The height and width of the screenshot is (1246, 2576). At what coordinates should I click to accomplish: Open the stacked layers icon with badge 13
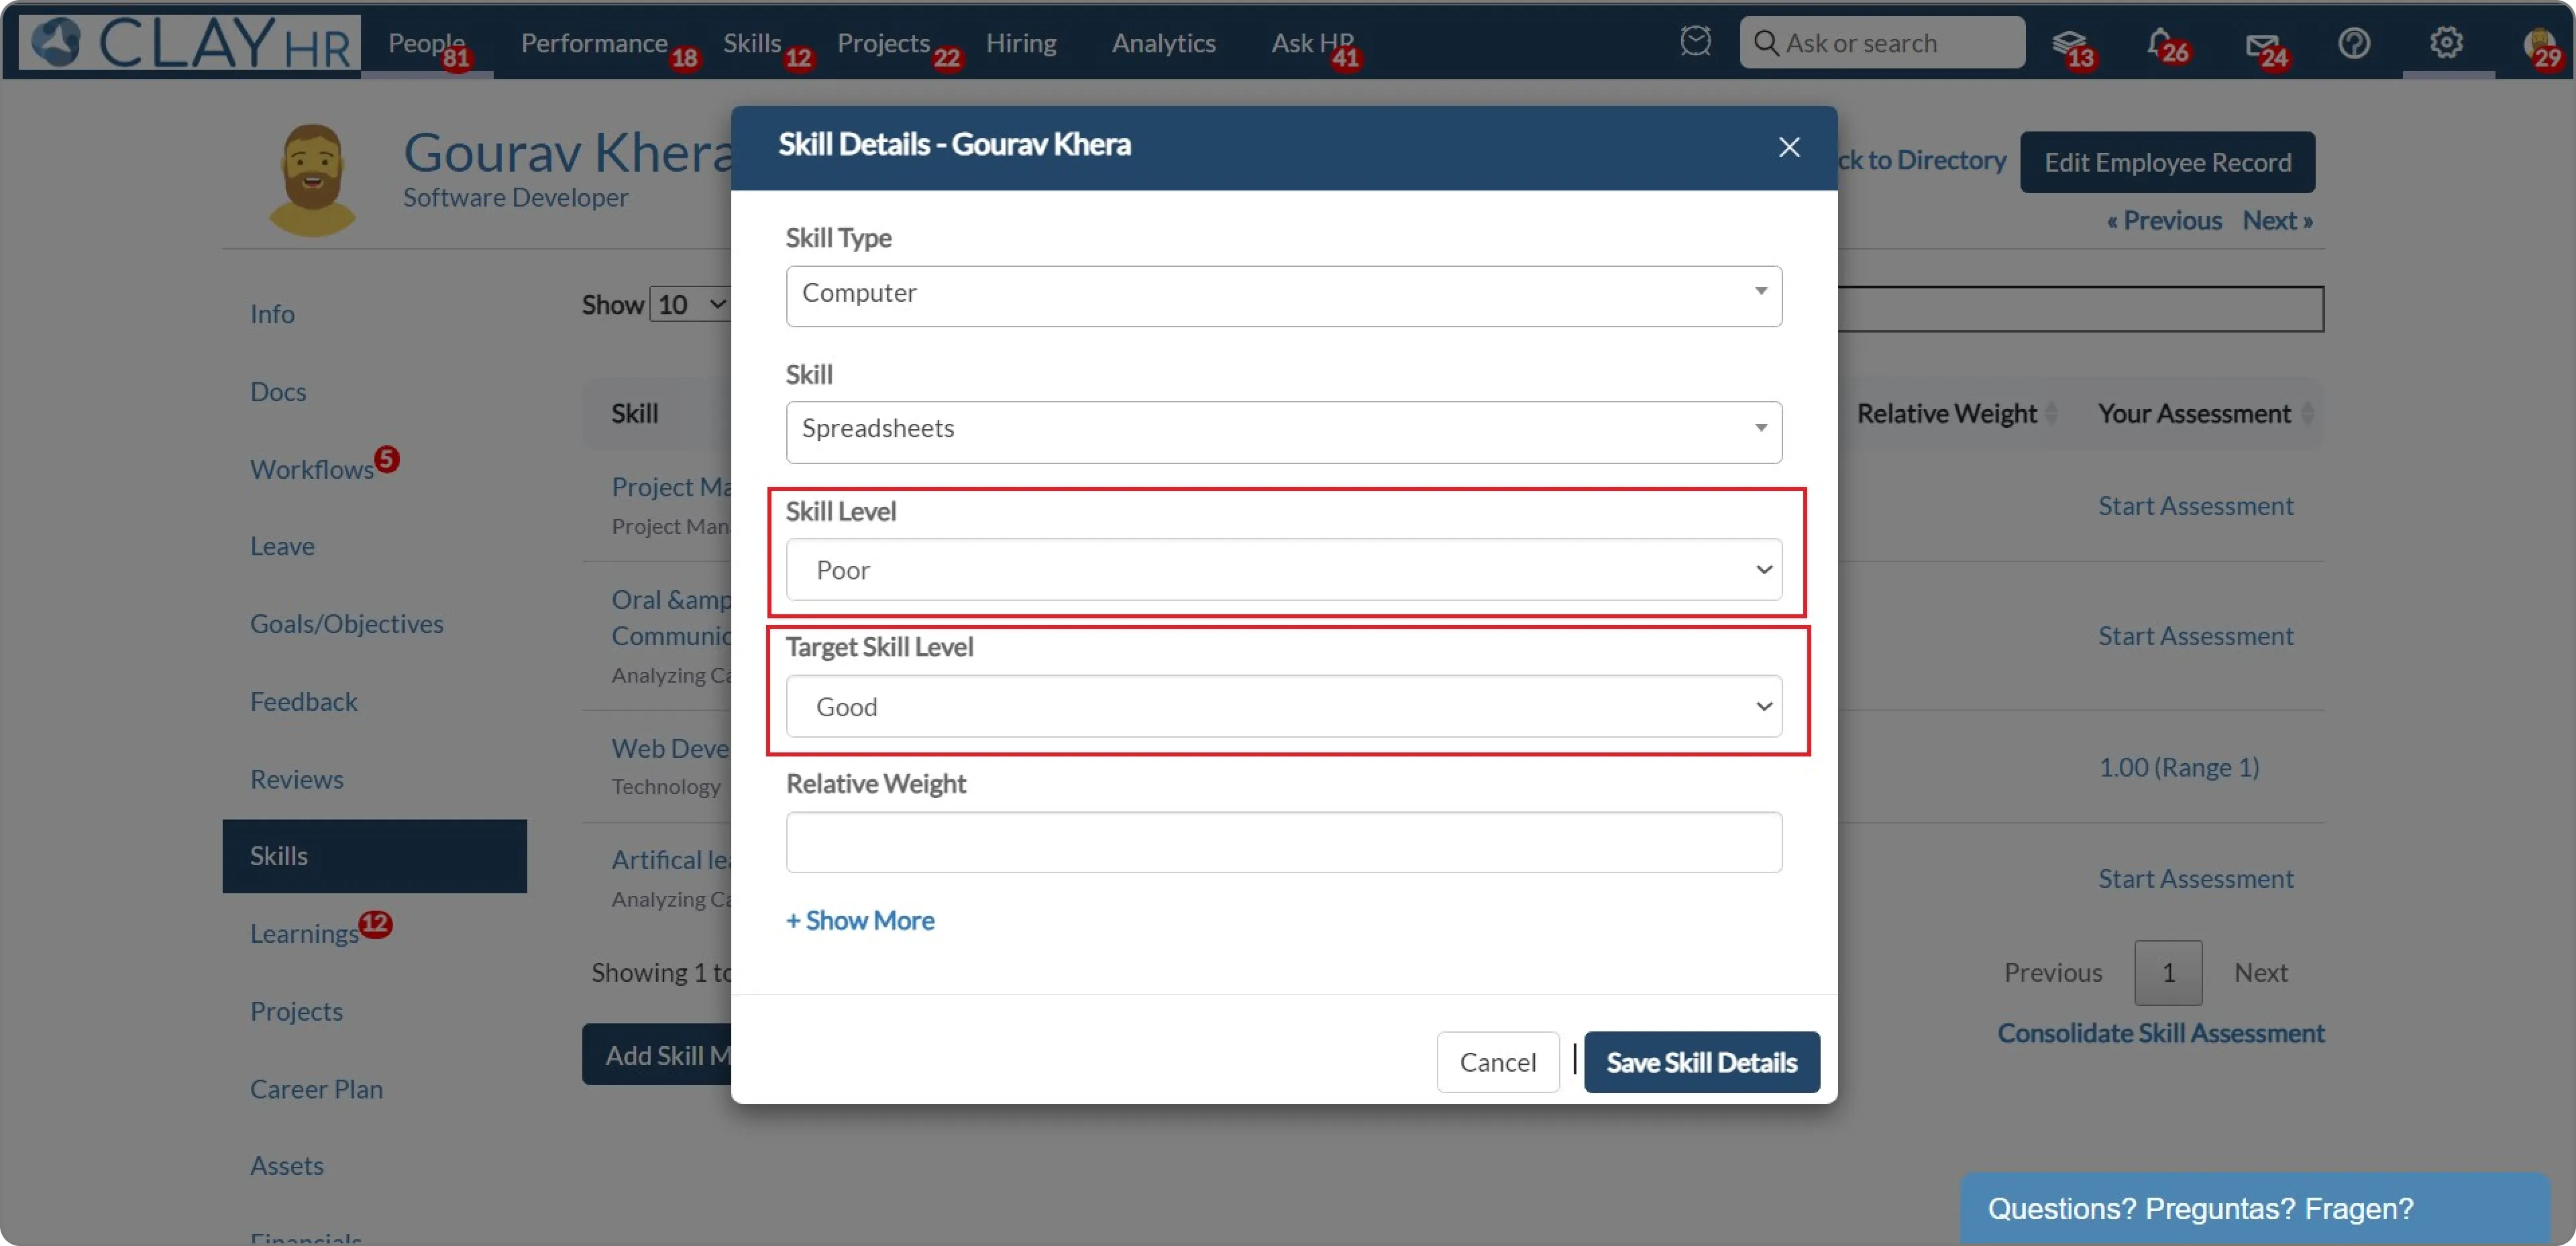coord(2068,44)
